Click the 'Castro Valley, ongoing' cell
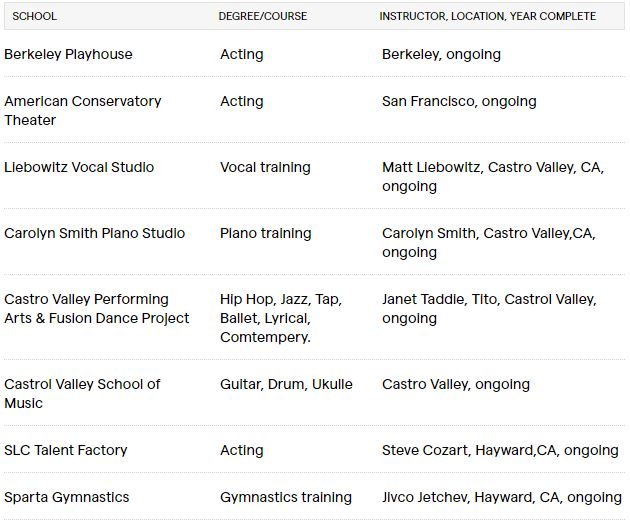This screenshot has width=630, height=524. (x=456, y=384)
